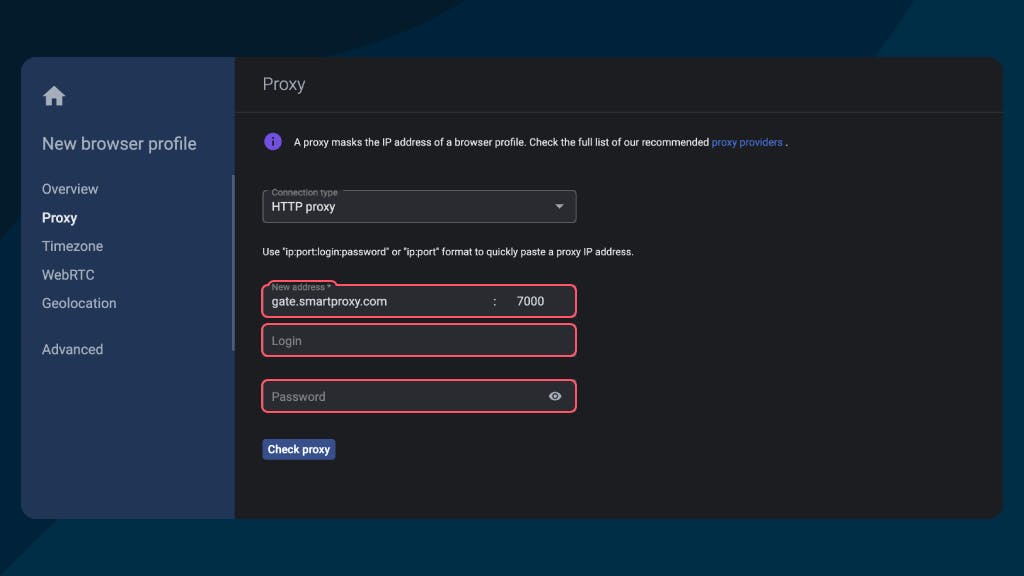Viewport: 1024px width, 576px height.
Task: Show password with the eye icon
Action: pos(555,396)
